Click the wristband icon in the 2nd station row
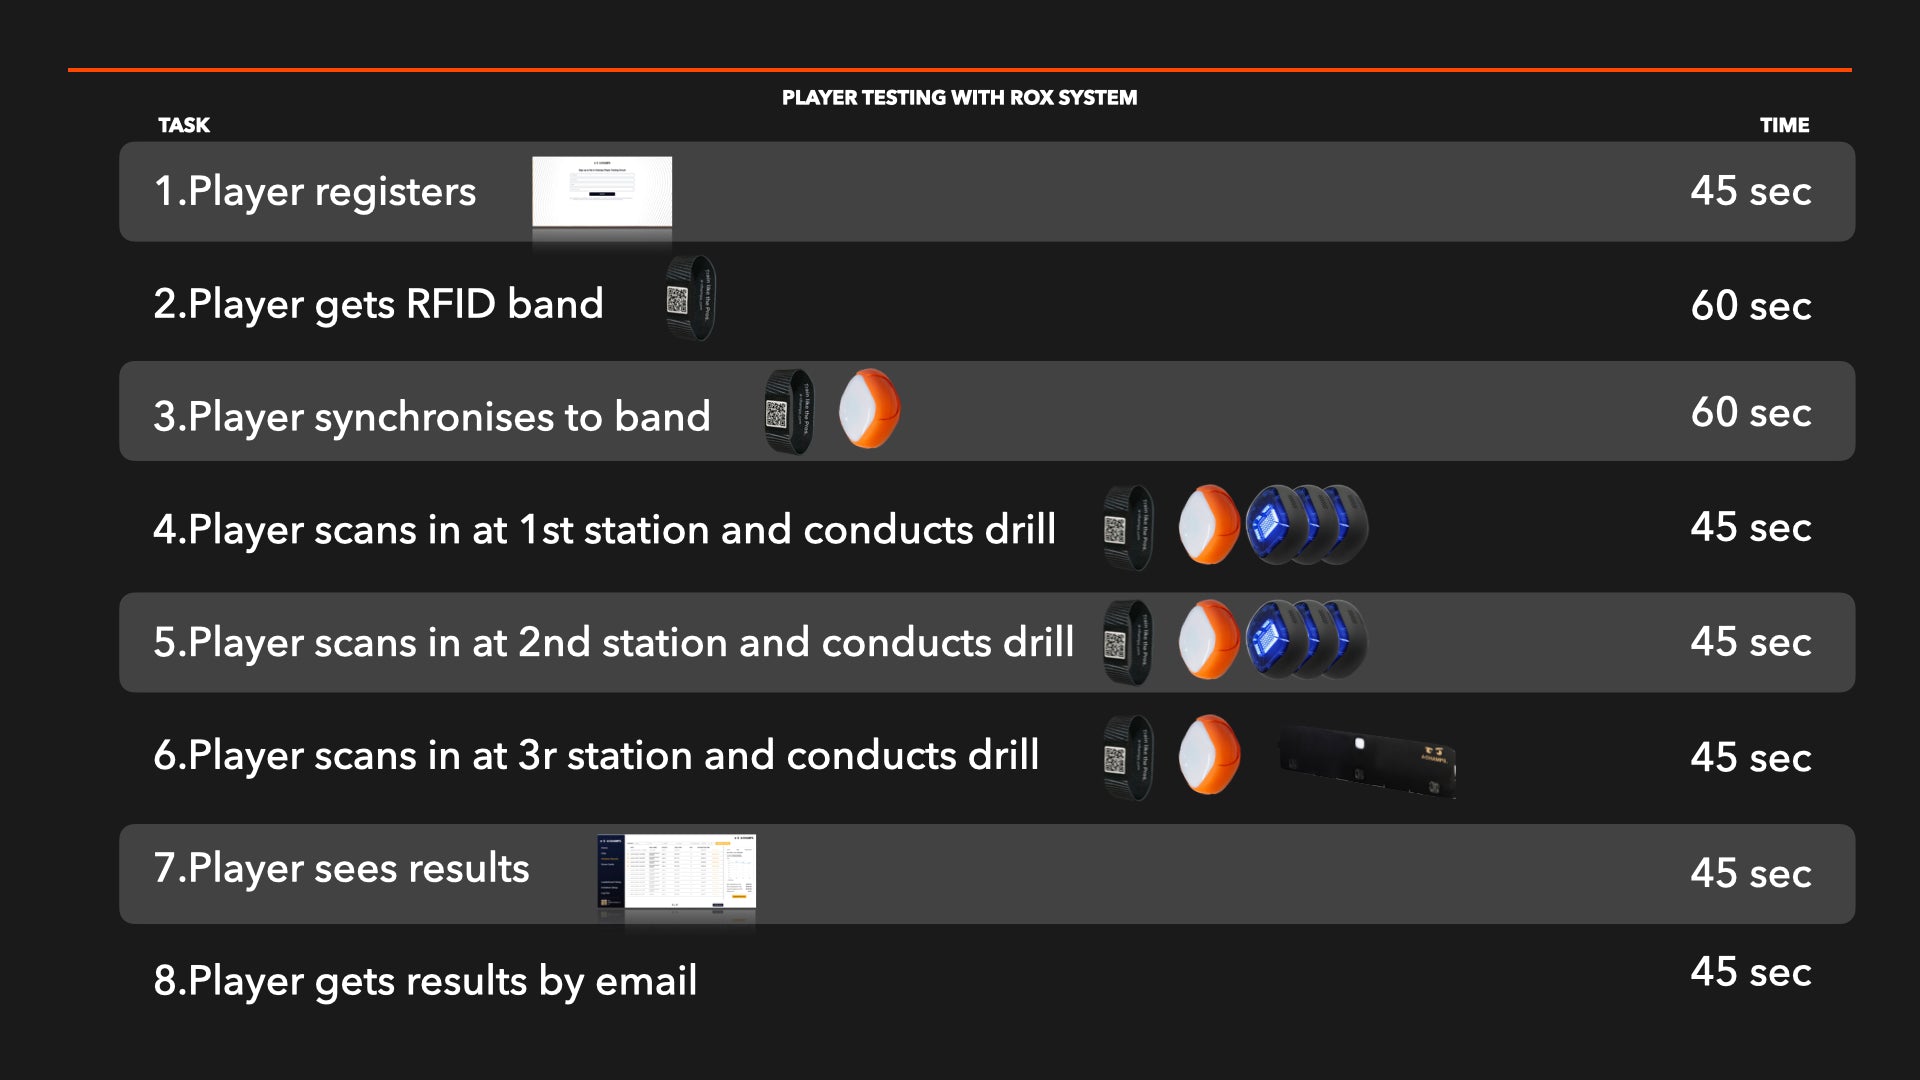Viewport: 1920px width, 1080px height. [1128, 642]
